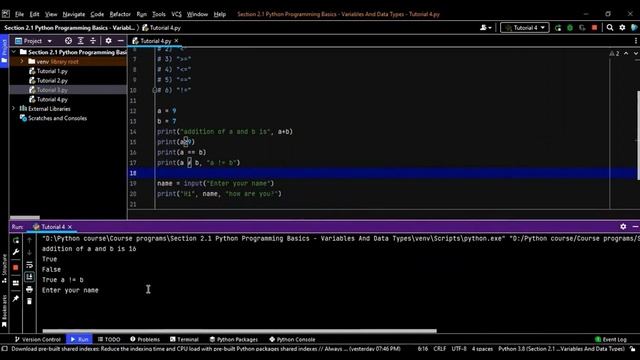
Task: Open the Tools menu
Action: [x=159, y=14]
